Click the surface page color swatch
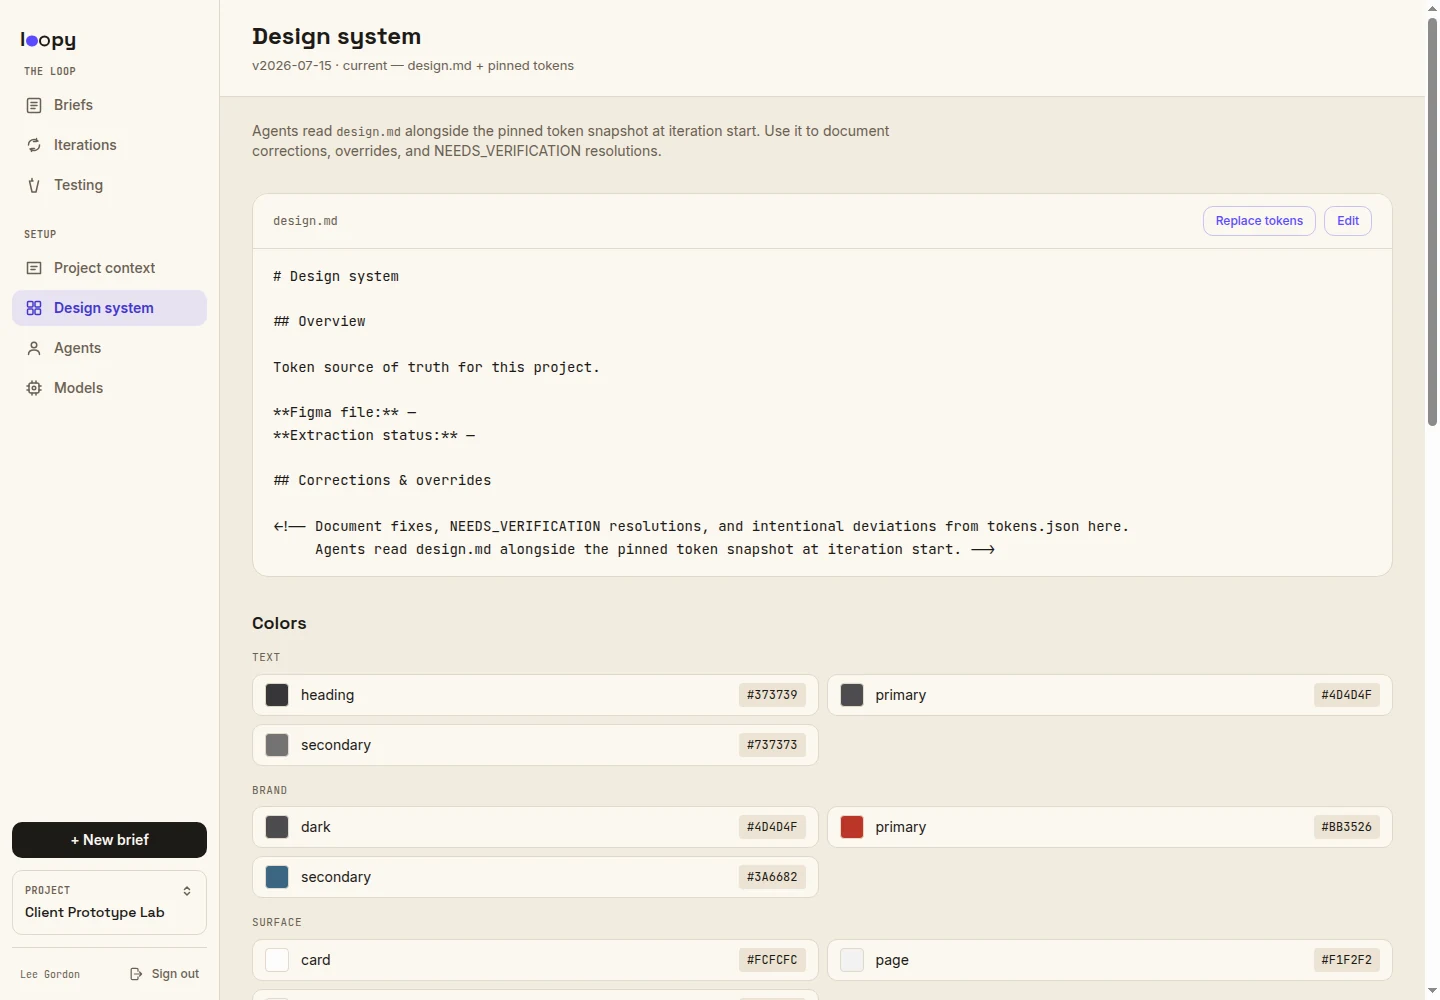This screenshot has width=1440, height=1000. [x=852, y=960]
